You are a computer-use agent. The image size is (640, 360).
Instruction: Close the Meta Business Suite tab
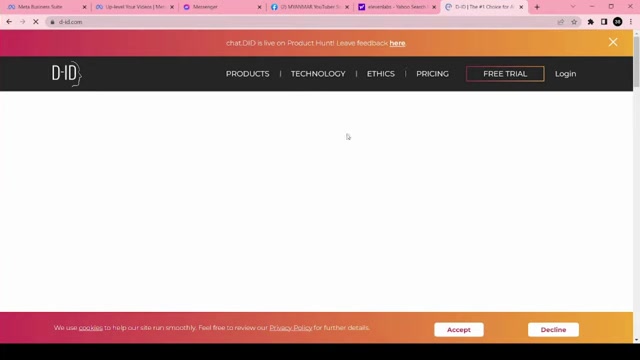[84, 7]
